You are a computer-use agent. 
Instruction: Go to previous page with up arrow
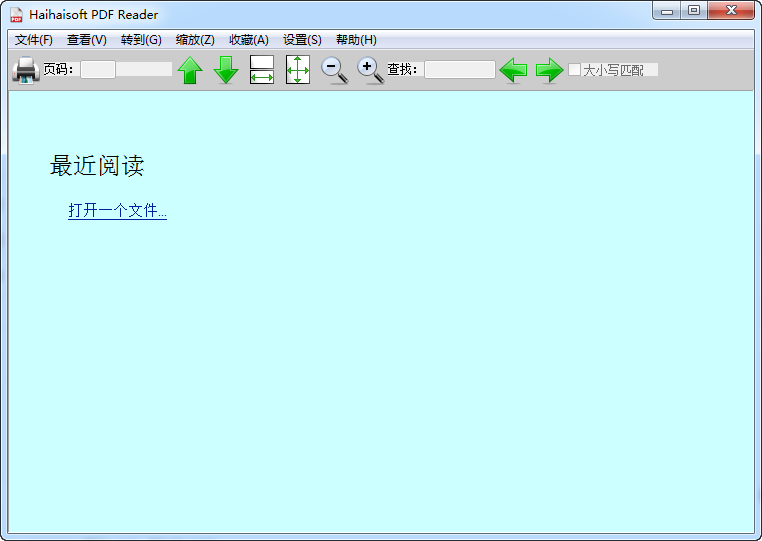coord(190,70)
